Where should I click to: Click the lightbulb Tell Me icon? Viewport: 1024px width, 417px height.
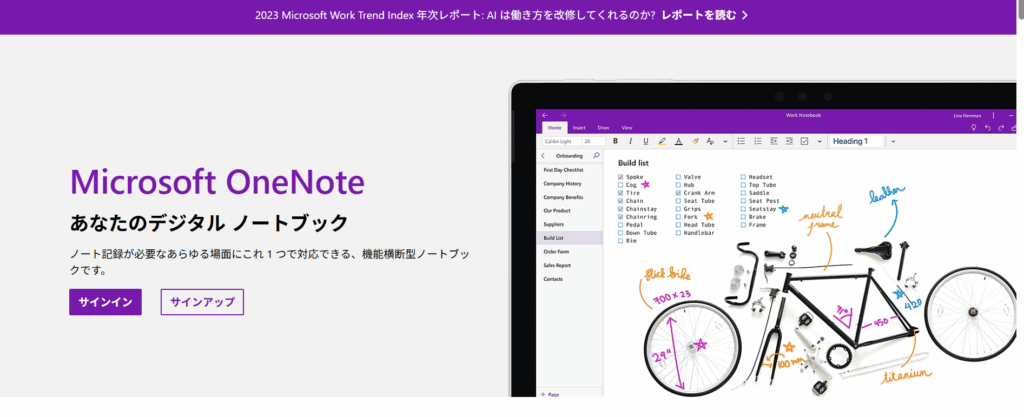tap(973, 128)
